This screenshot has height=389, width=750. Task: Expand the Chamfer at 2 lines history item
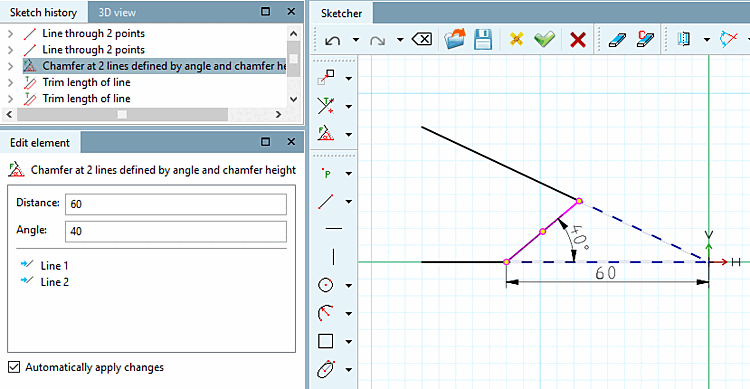tap(10, 66)
